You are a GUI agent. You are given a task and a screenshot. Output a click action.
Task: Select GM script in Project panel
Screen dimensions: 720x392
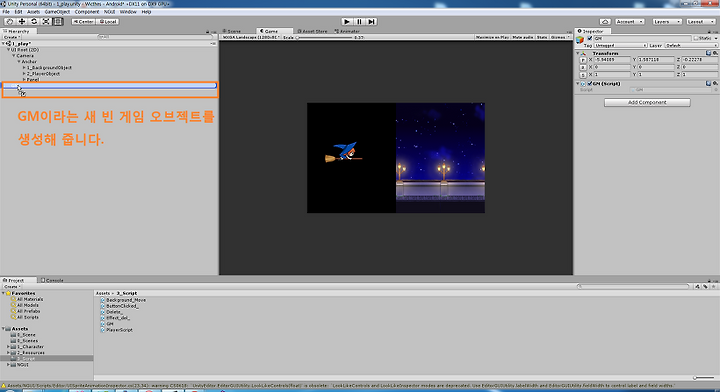107,324
